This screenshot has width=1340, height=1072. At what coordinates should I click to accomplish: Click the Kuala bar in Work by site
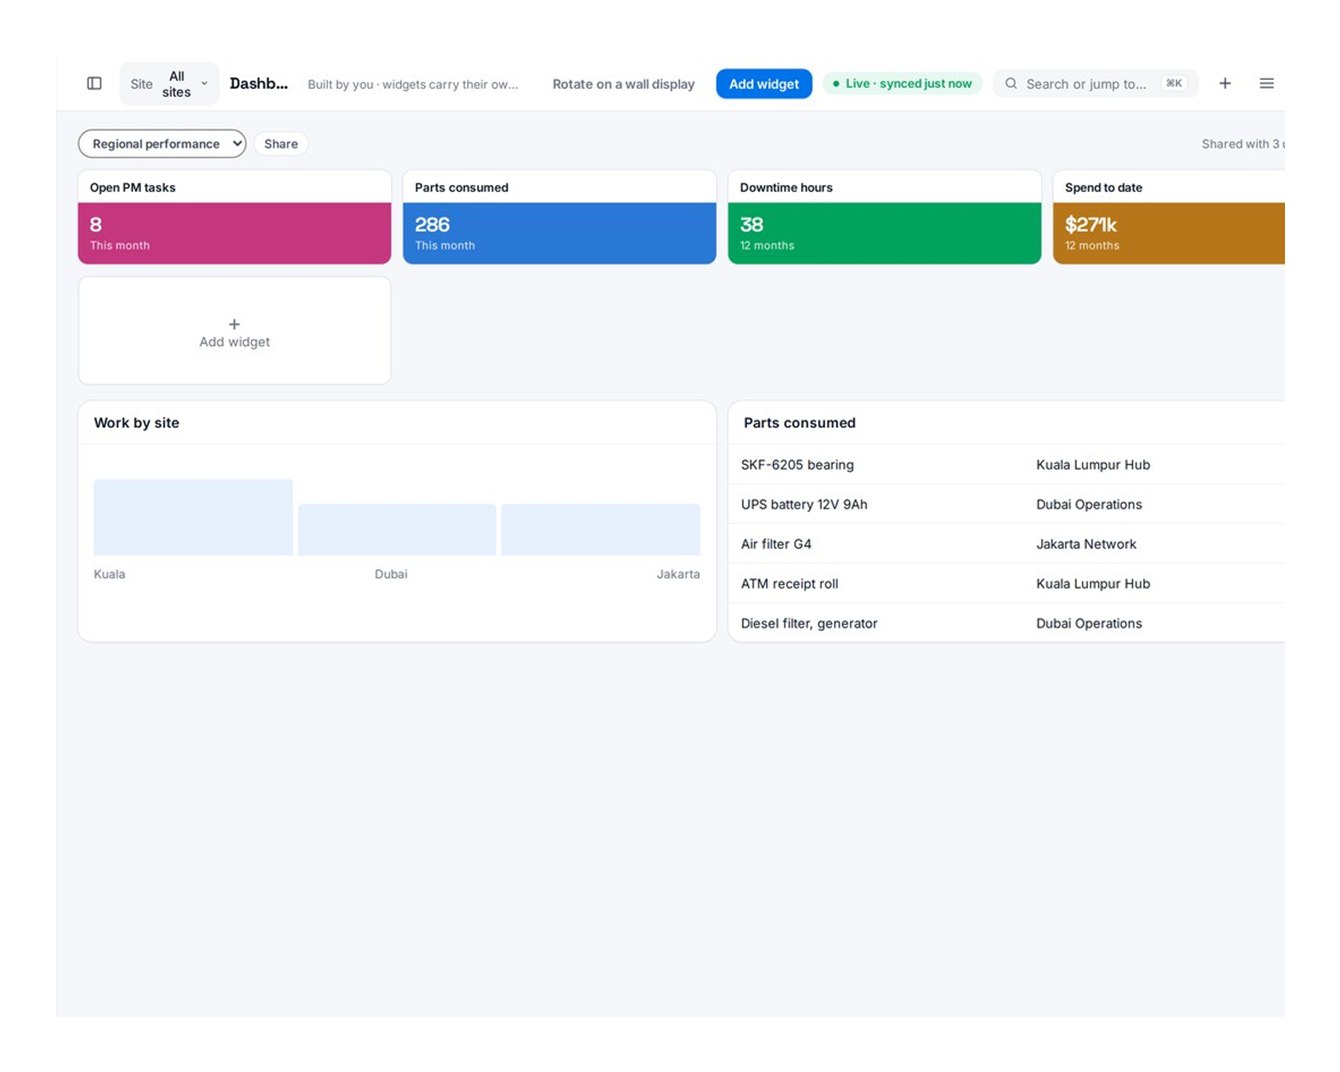tap(193, 517)
